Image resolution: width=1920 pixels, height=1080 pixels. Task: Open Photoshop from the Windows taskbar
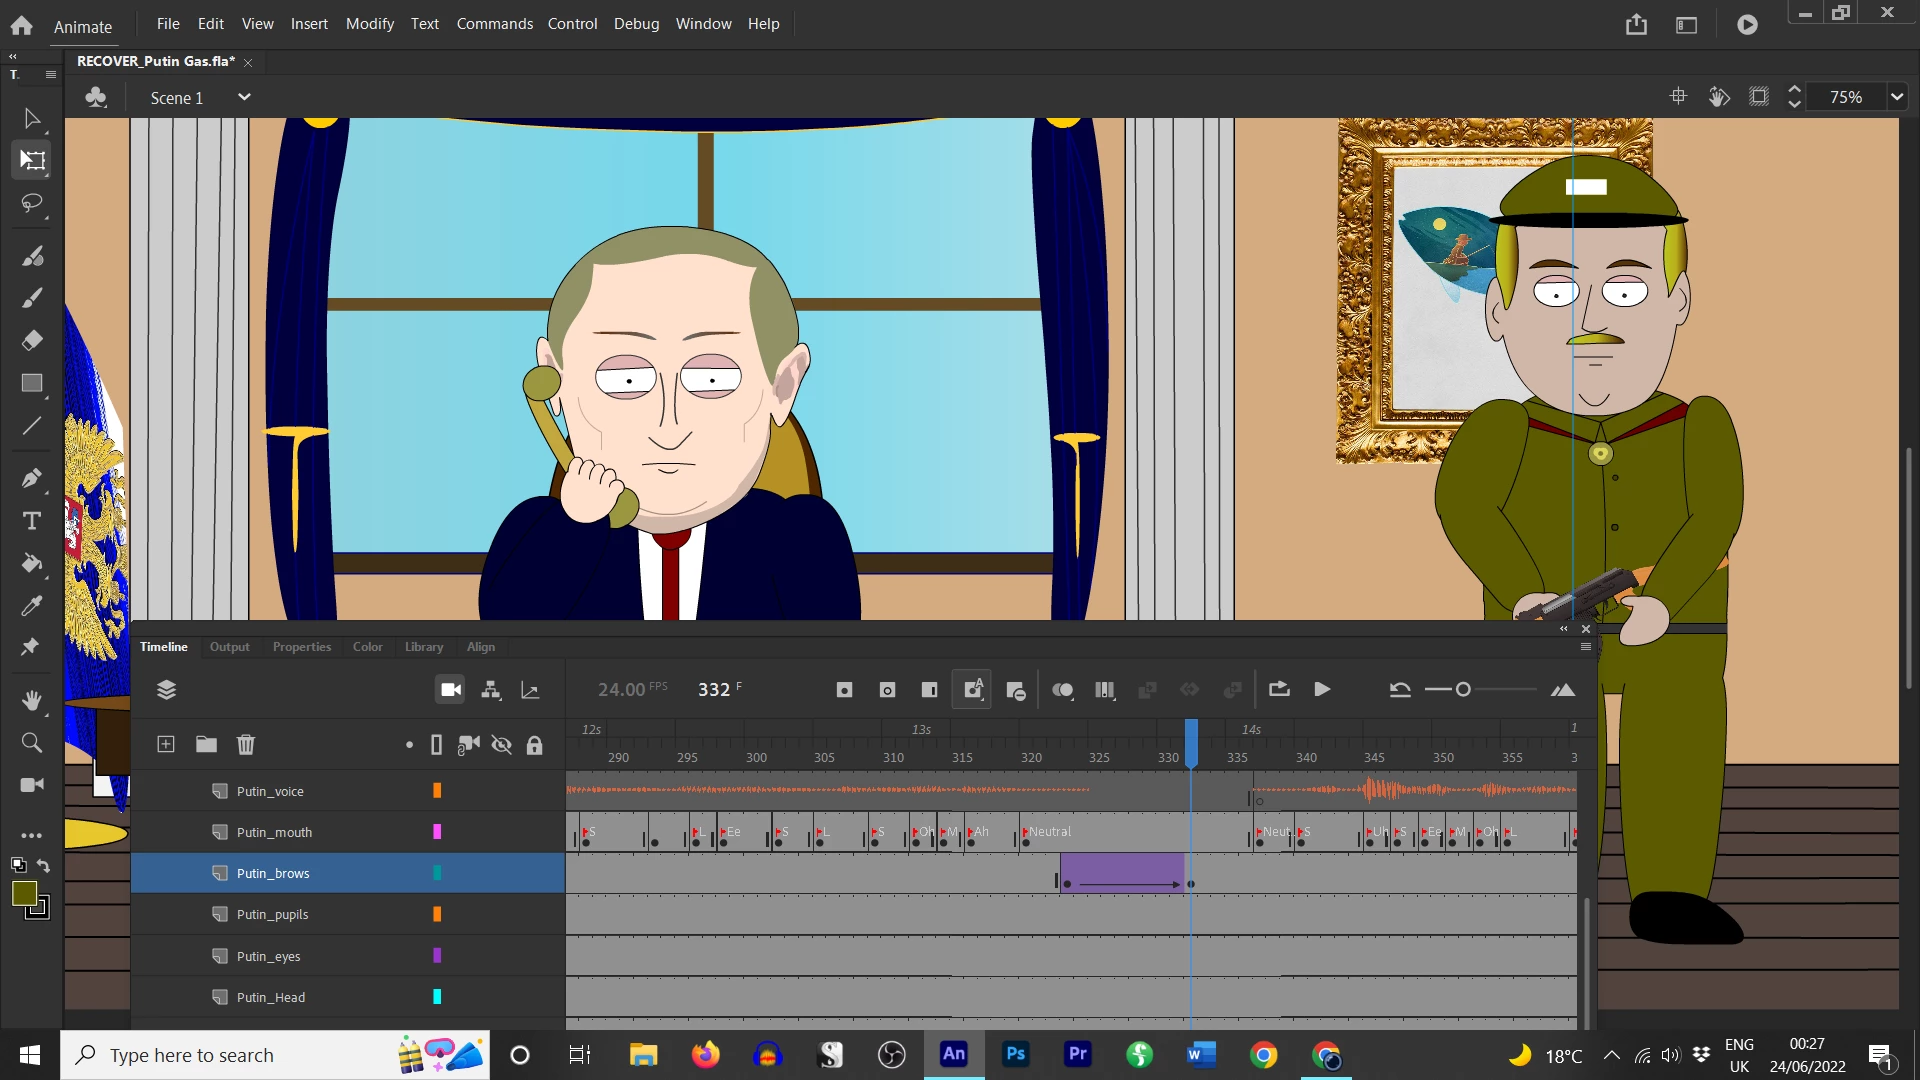(x=1015, y=1054)
